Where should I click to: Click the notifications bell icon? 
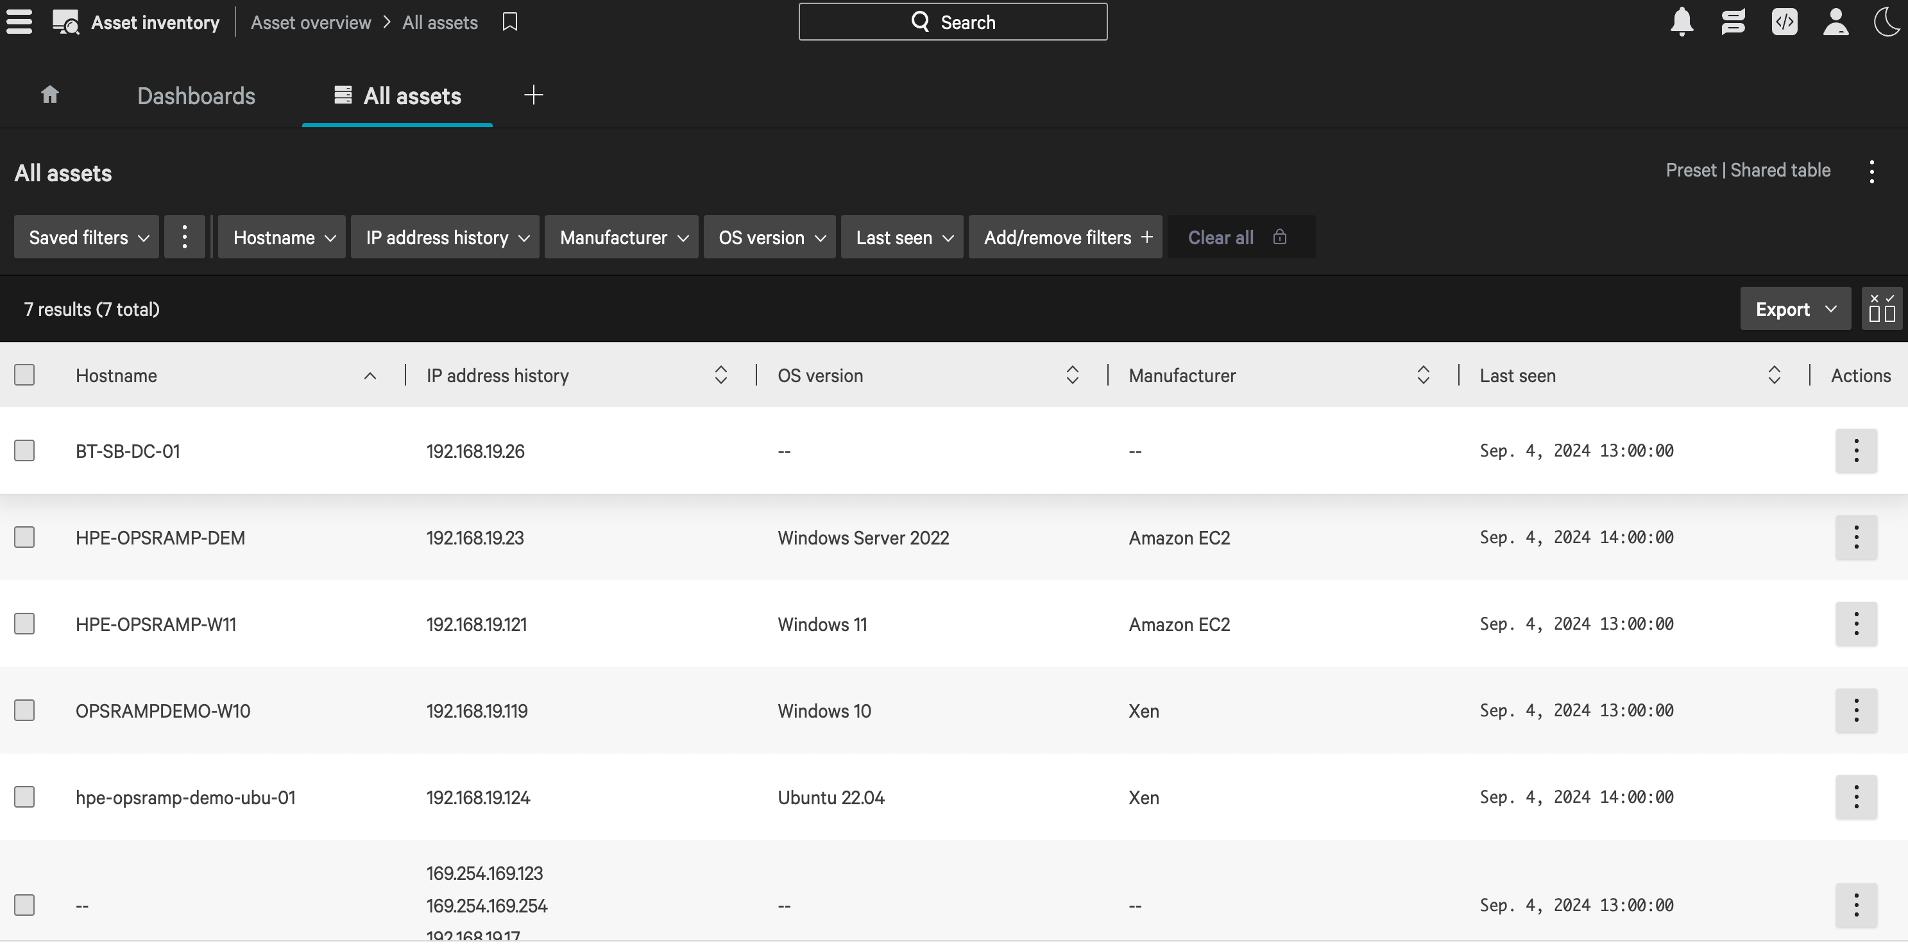pyautogui.click(x=1682, y=22)
